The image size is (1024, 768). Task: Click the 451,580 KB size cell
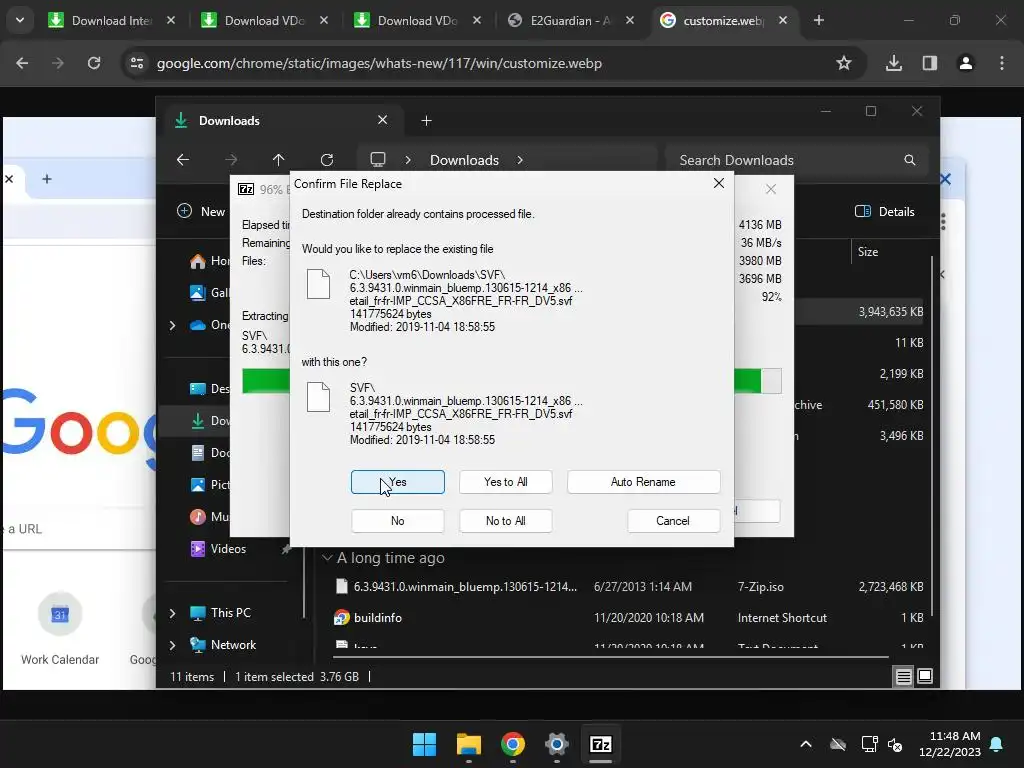895,404
